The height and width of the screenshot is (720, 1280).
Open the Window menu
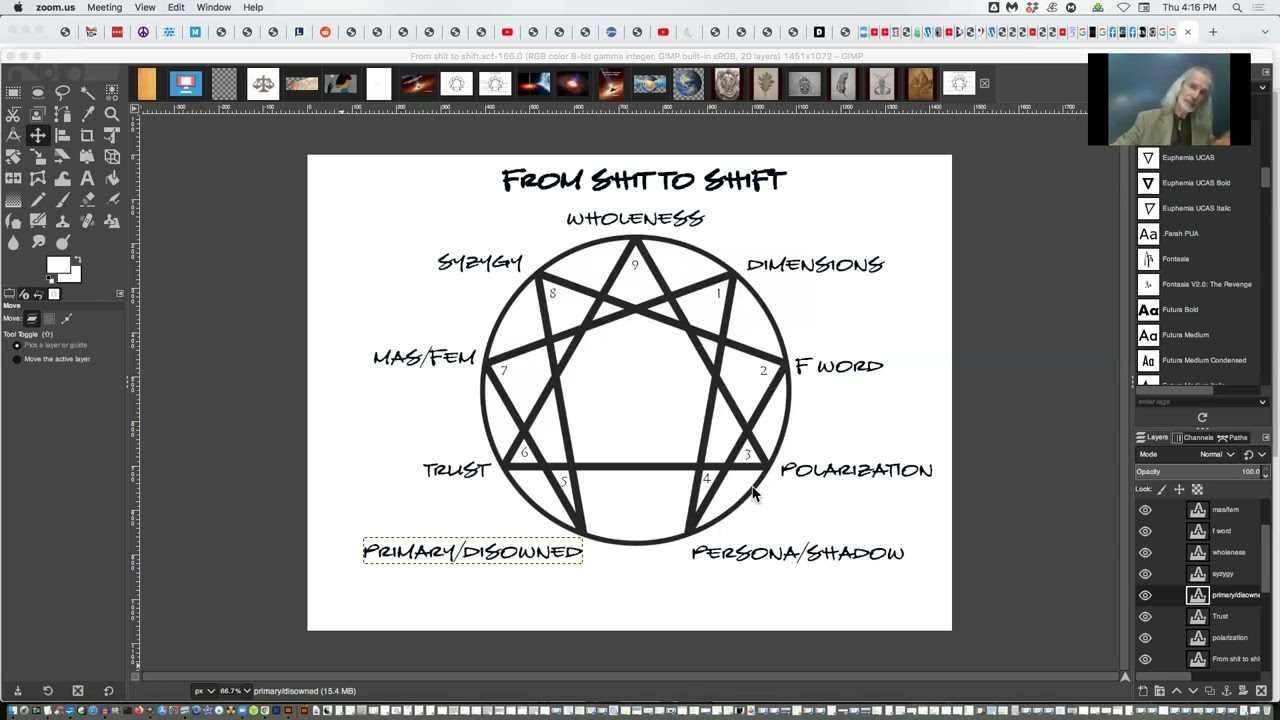pos(213,7)
